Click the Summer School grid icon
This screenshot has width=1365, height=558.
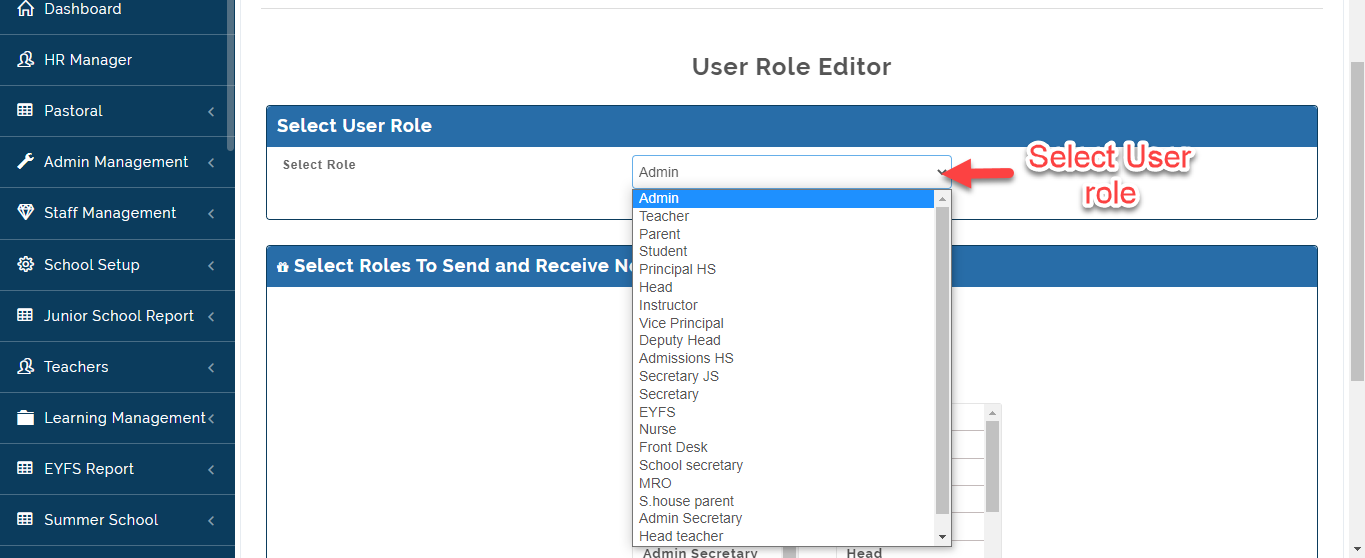pos(26,520)
